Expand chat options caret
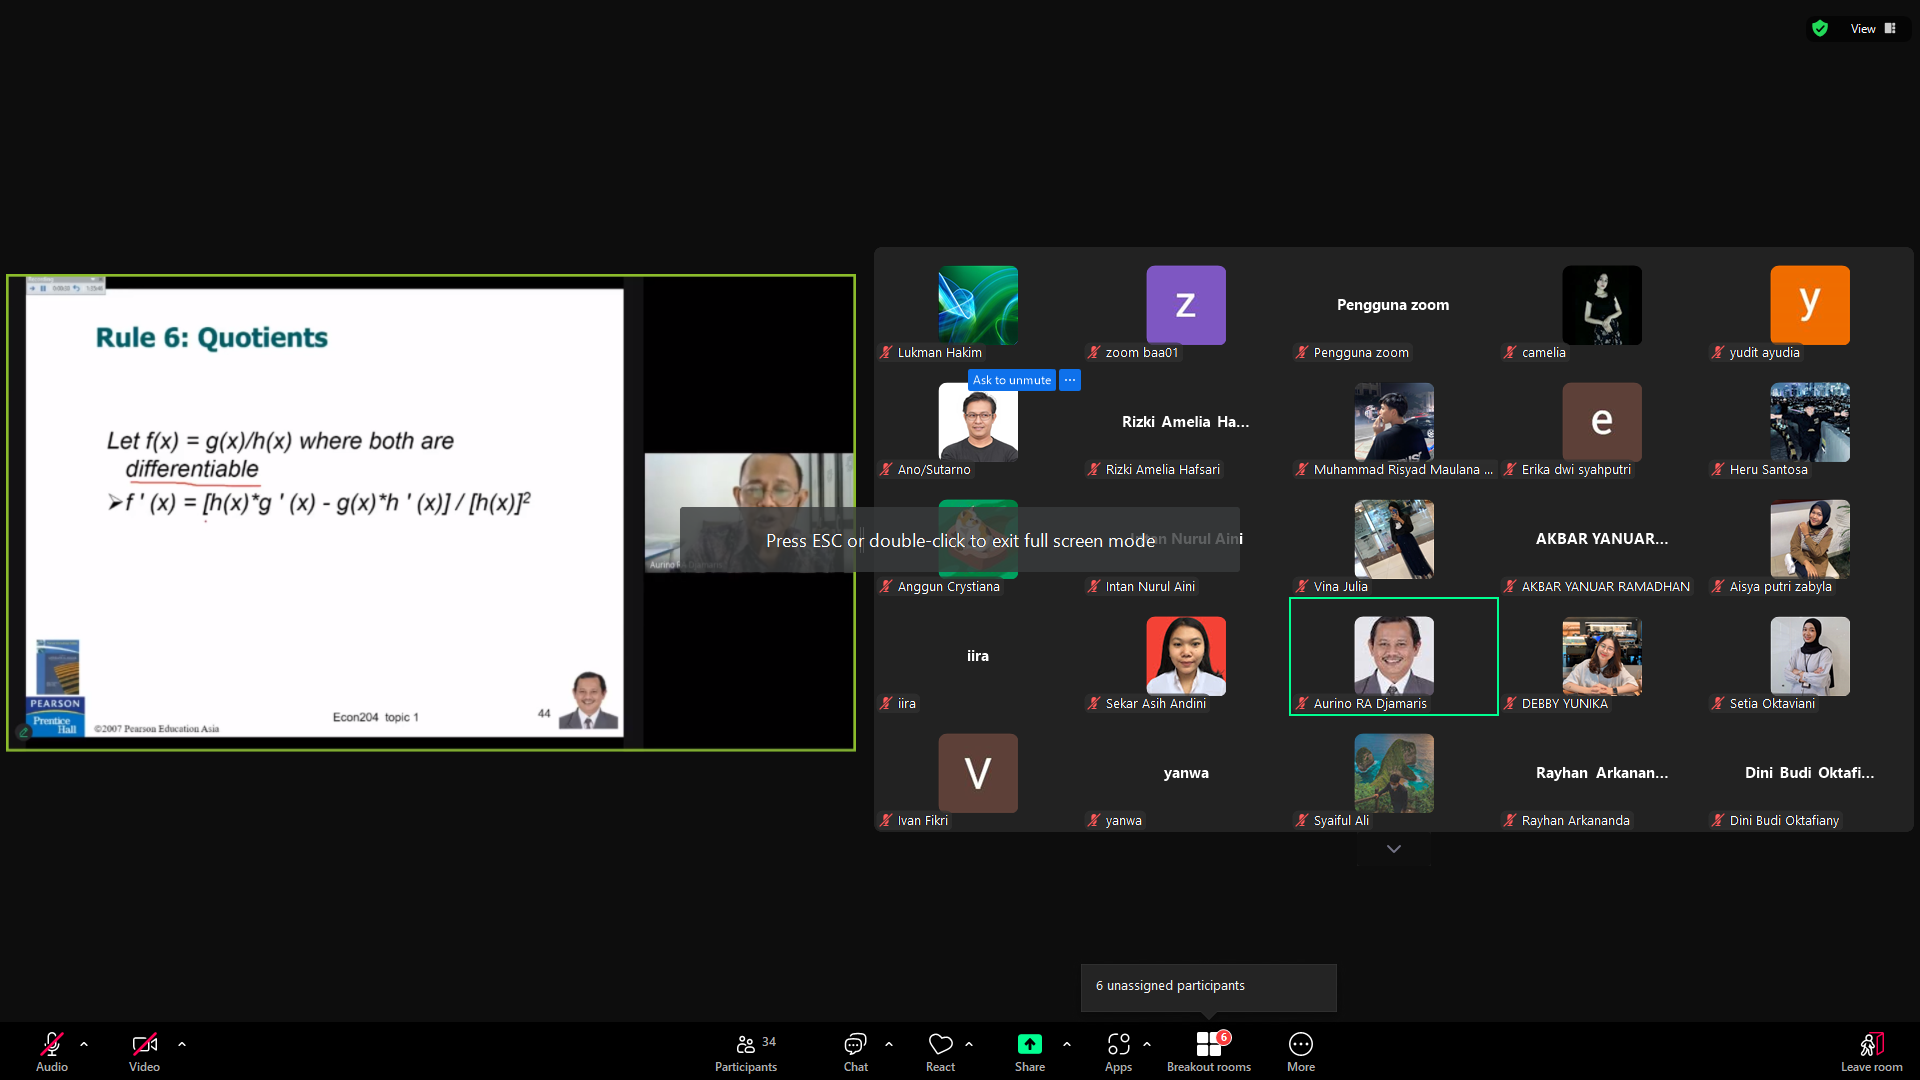Image resolution: width=1920 pixels, height=1080 pixels. (889, 1044)
